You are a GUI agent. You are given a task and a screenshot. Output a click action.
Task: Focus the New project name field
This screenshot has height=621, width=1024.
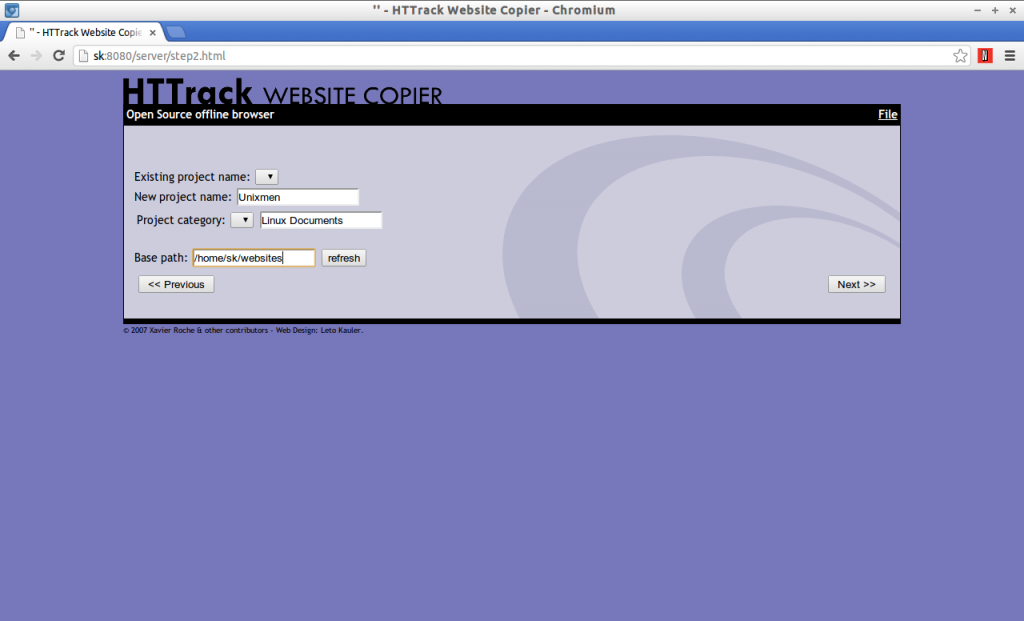(x=298, y=197)
